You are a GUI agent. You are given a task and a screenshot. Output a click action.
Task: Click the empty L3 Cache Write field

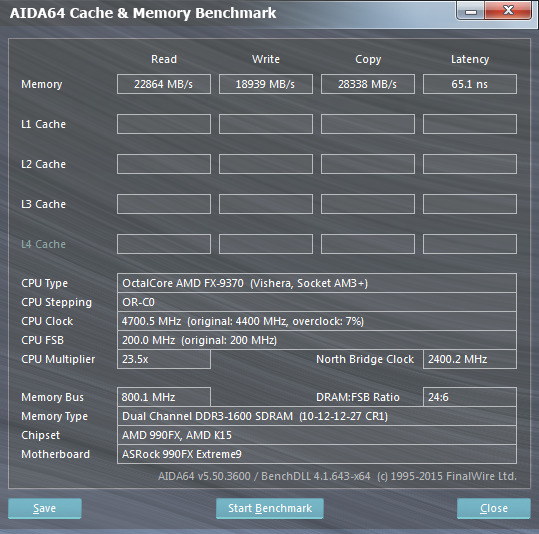pos(266,204)
